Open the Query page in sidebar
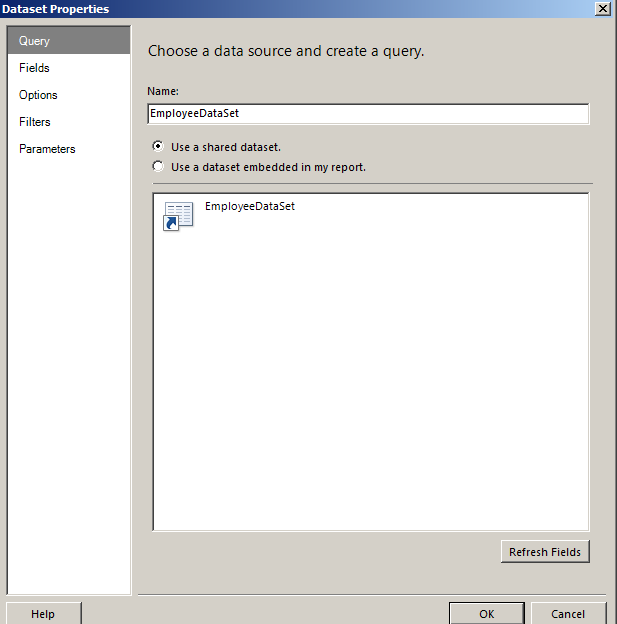This screenshot has width=617, height=624. click(68, 41)
